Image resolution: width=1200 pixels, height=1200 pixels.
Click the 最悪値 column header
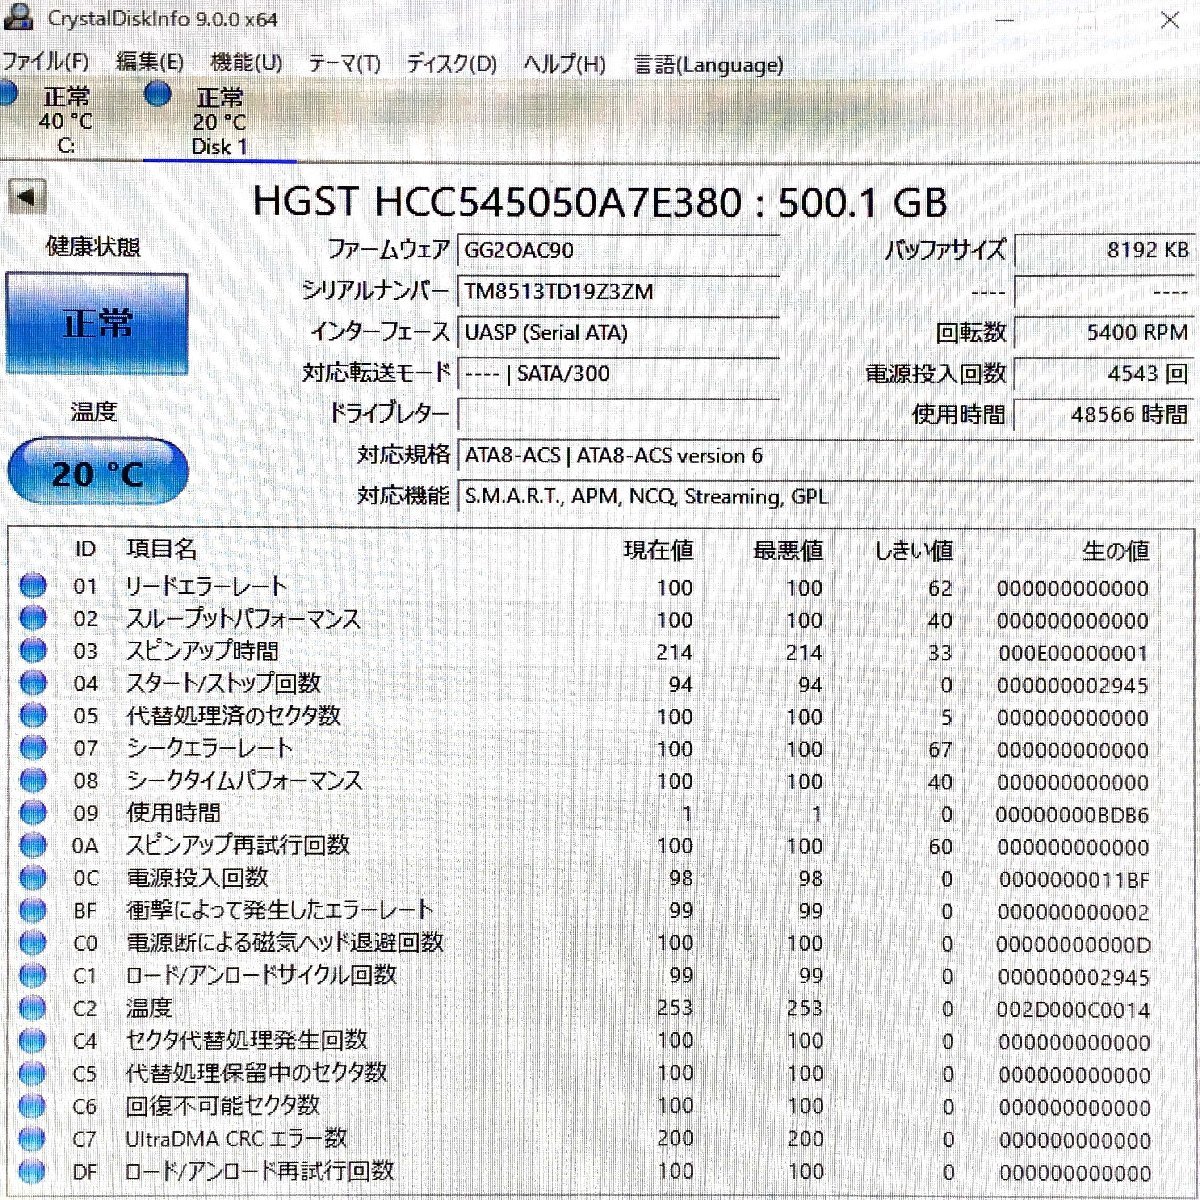(x=788, y=550)
